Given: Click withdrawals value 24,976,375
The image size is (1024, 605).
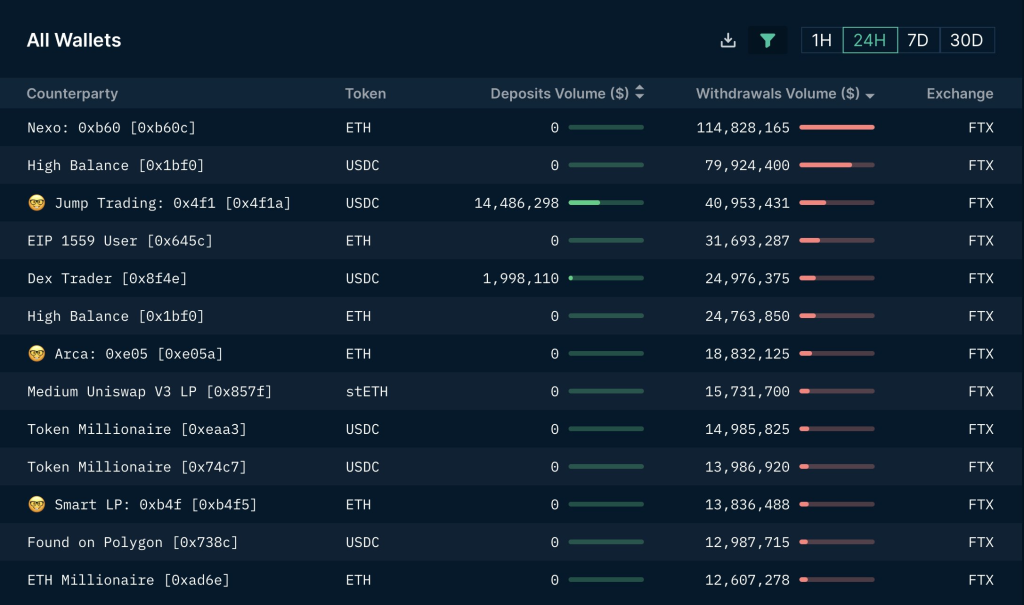Looking at the screenshot, I should click(747, 278).
